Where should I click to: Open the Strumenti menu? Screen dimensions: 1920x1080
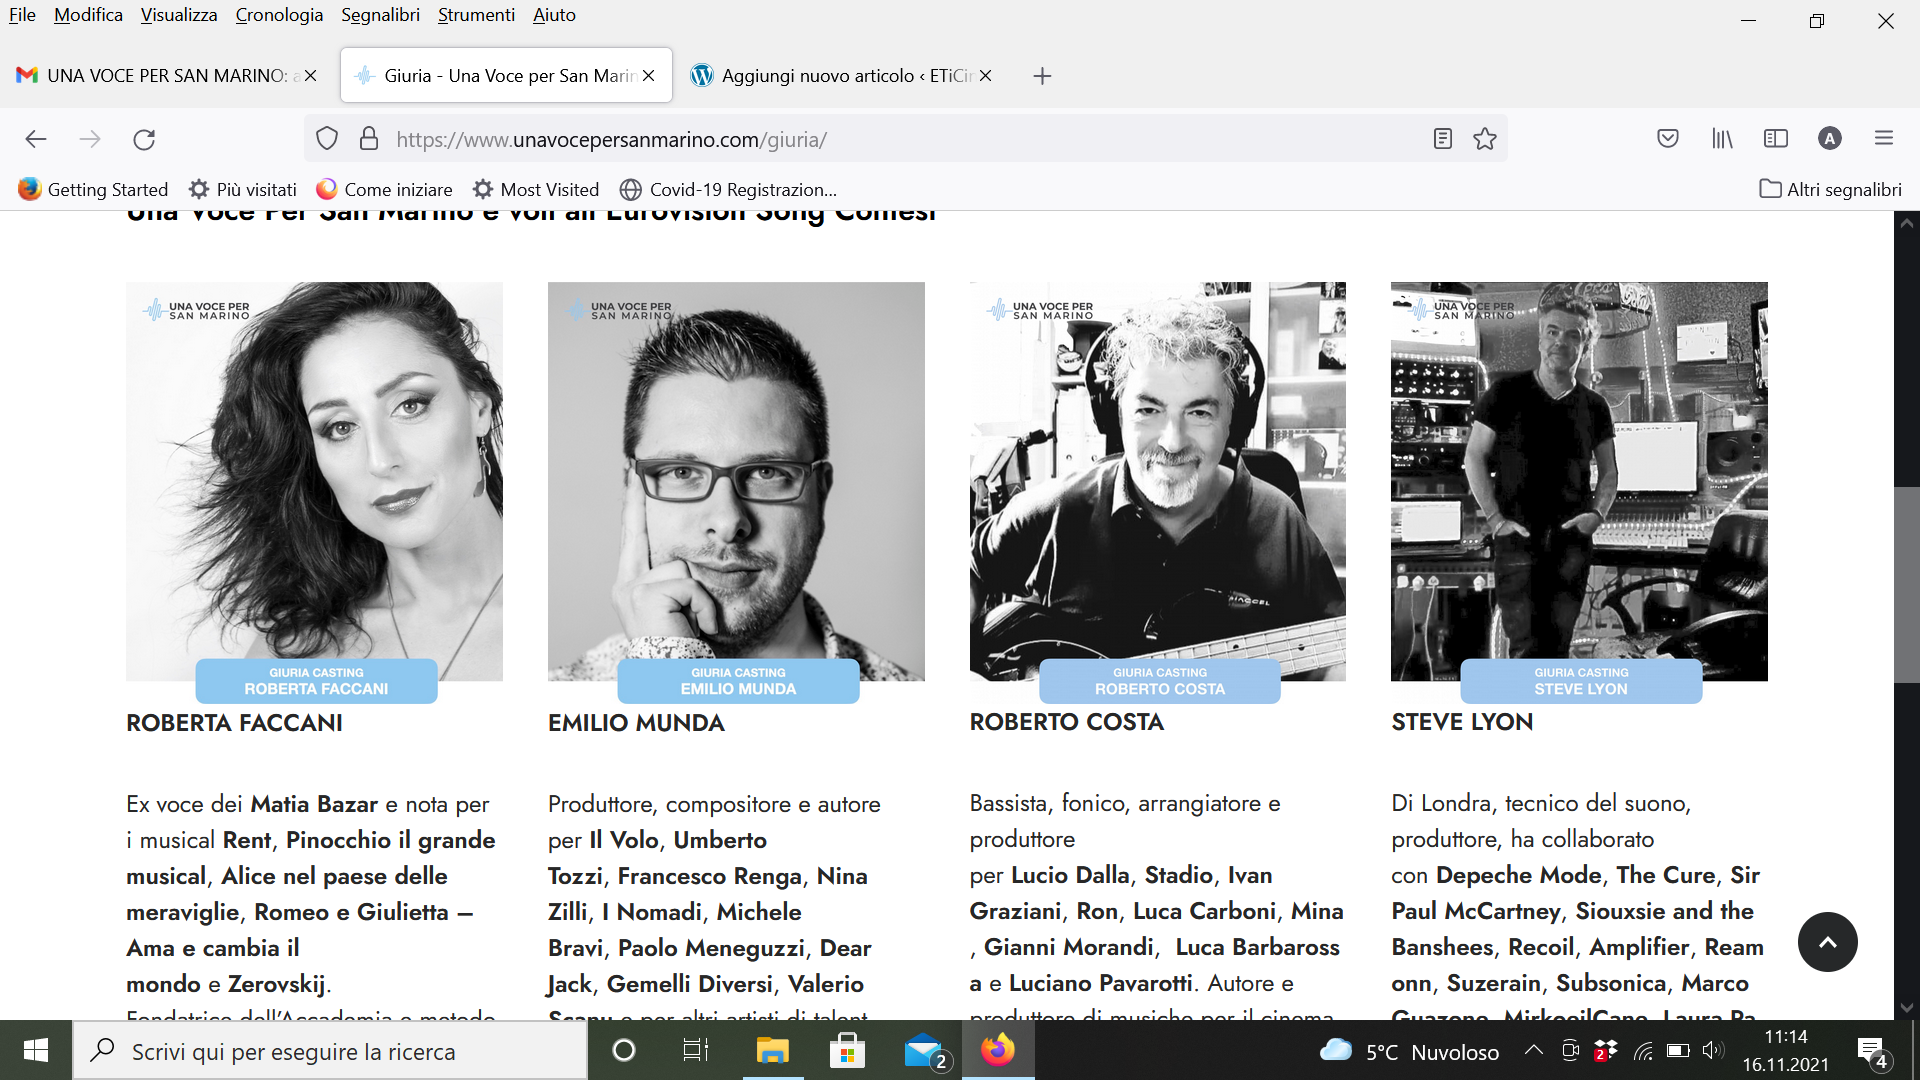pos(476,15)
